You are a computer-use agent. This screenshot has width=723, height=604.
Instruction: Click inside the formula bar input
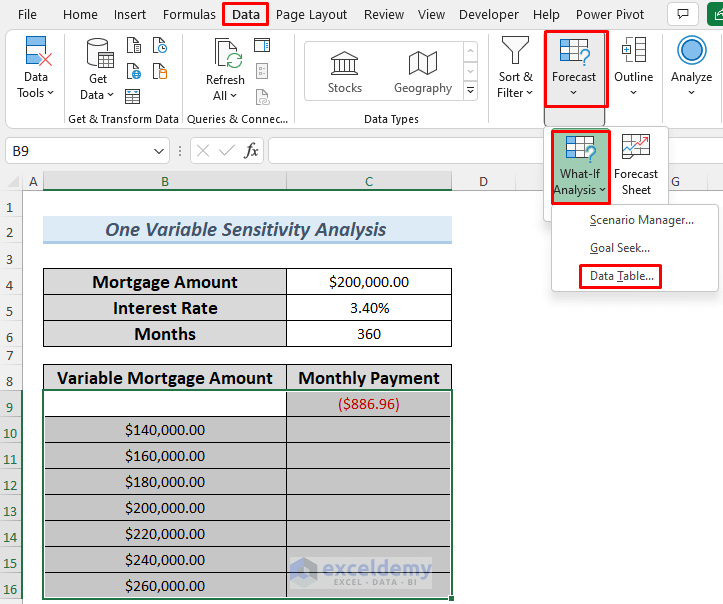[408, 150]
